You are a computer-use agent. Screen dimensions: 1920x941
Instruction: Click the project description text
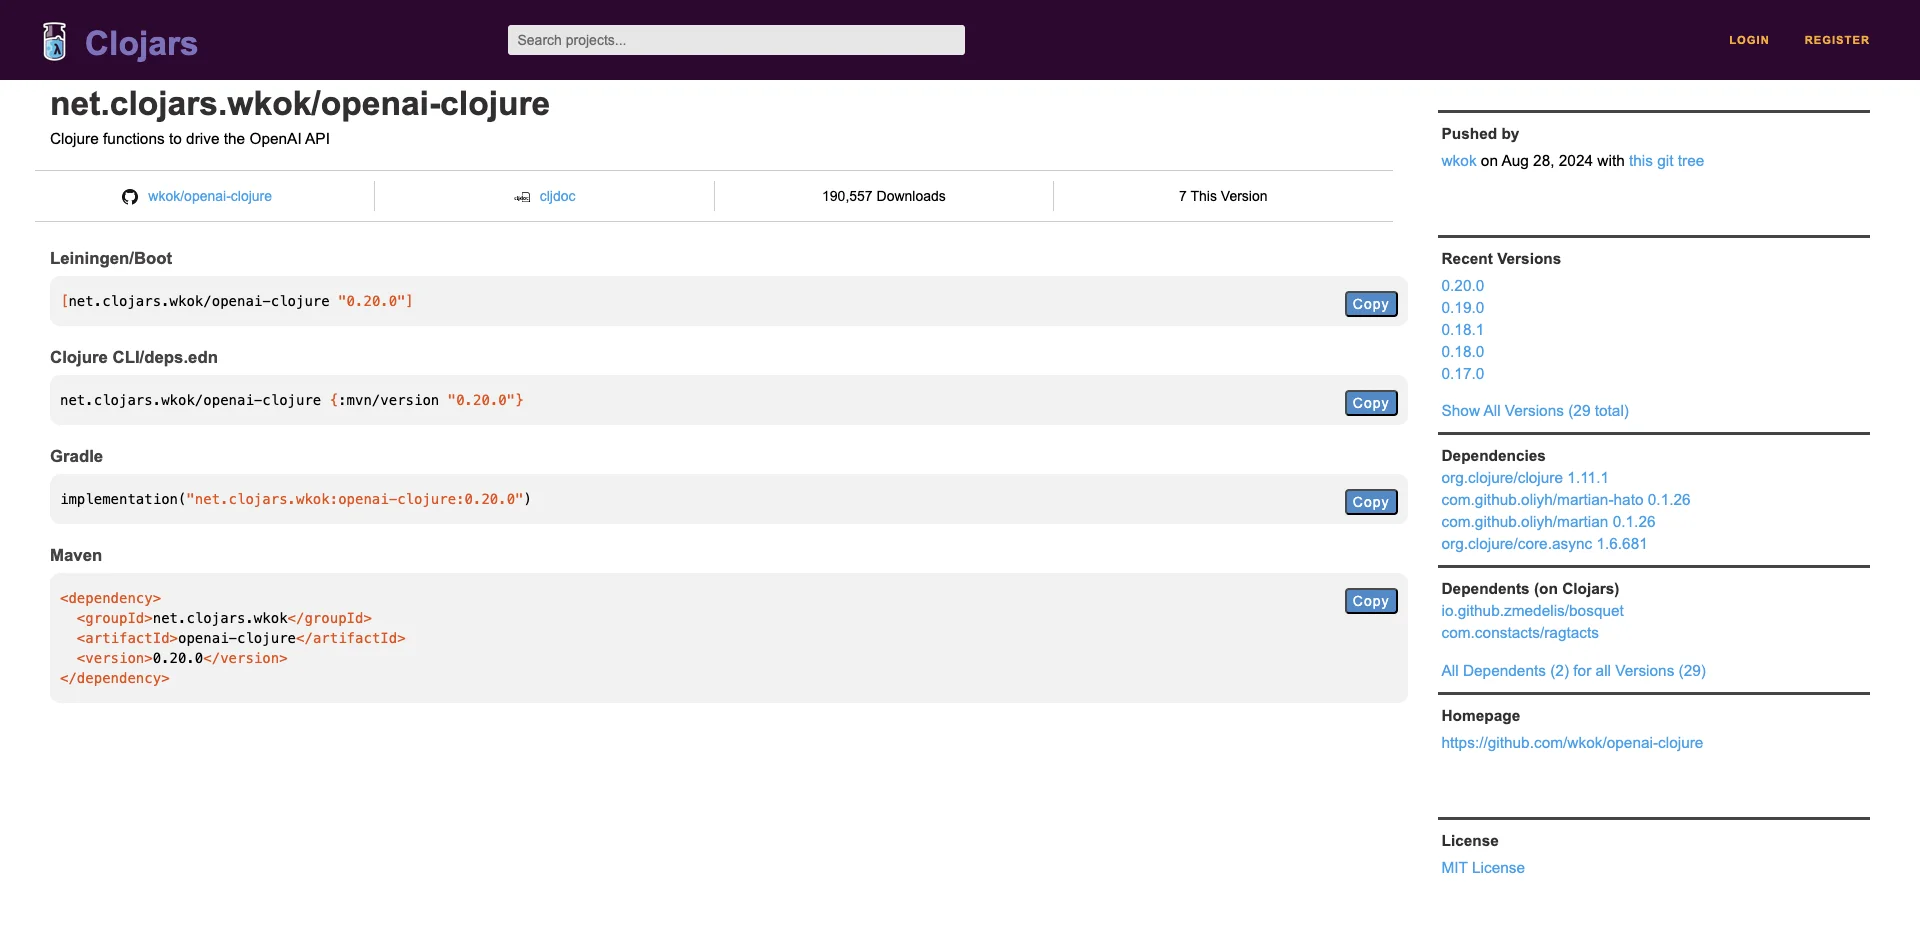pyautogui.click(x=190, y=139)
